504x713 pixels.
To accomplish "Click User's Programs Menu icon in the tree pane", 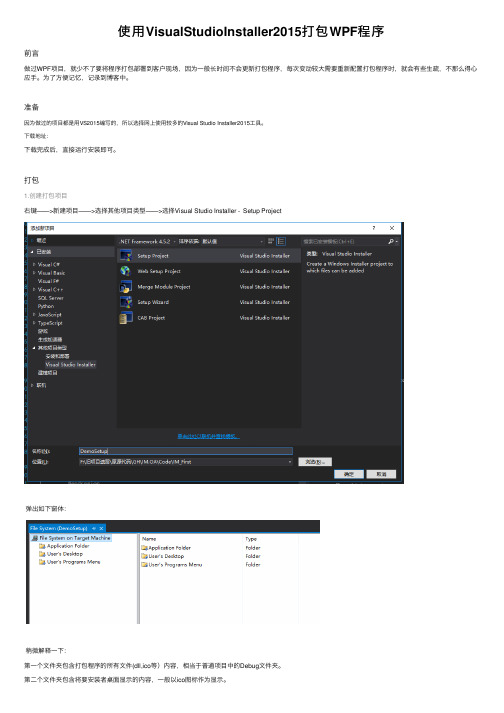I will click(x=42, y=562).
